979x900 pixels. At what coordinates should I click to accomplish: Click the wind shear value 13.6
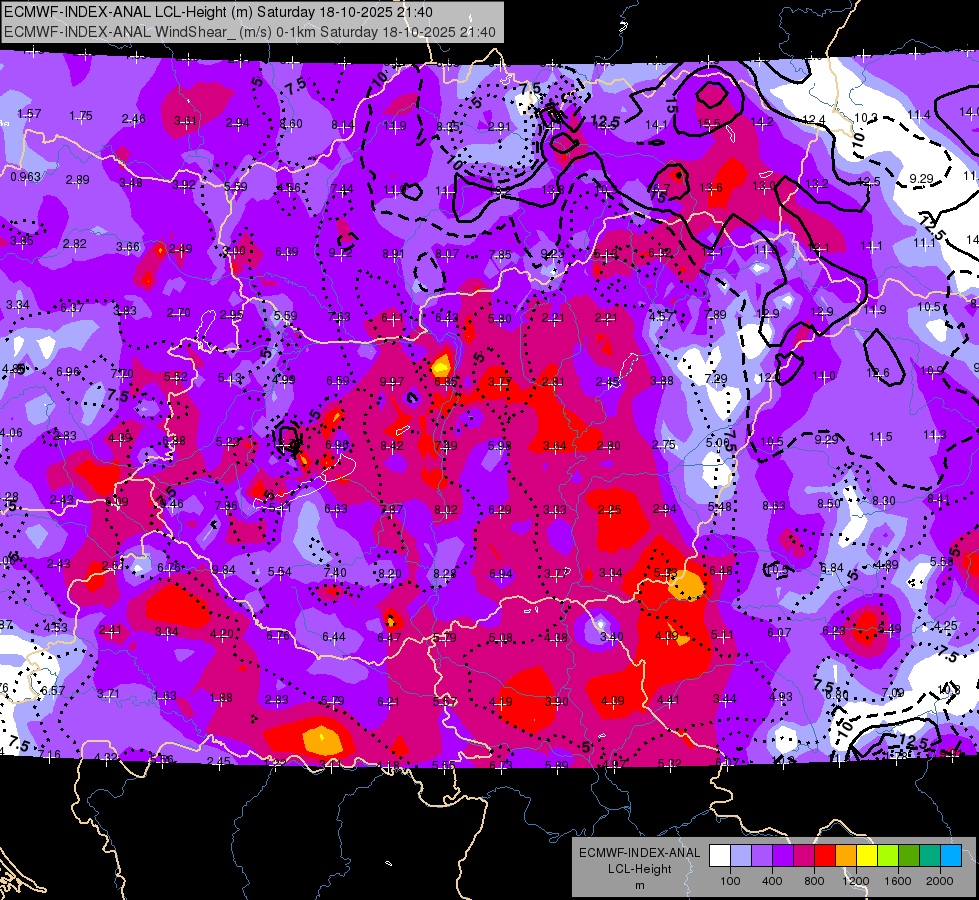click(711, 187)
